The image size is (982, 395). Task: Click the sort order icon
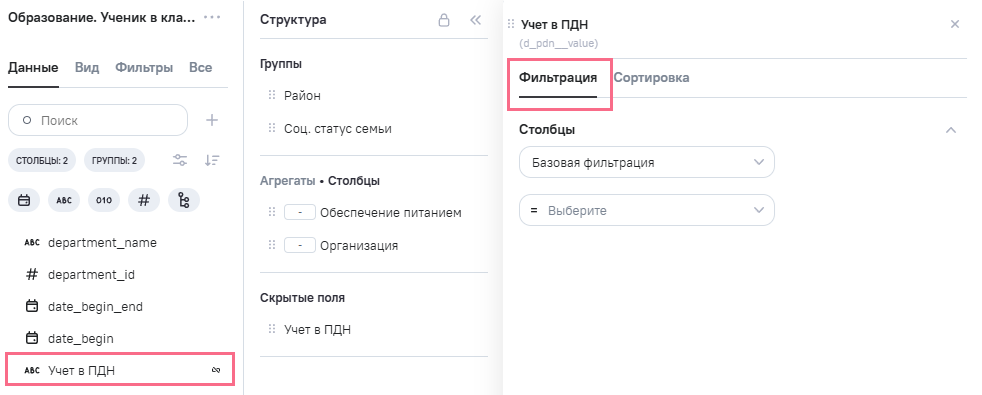[212, 160]
